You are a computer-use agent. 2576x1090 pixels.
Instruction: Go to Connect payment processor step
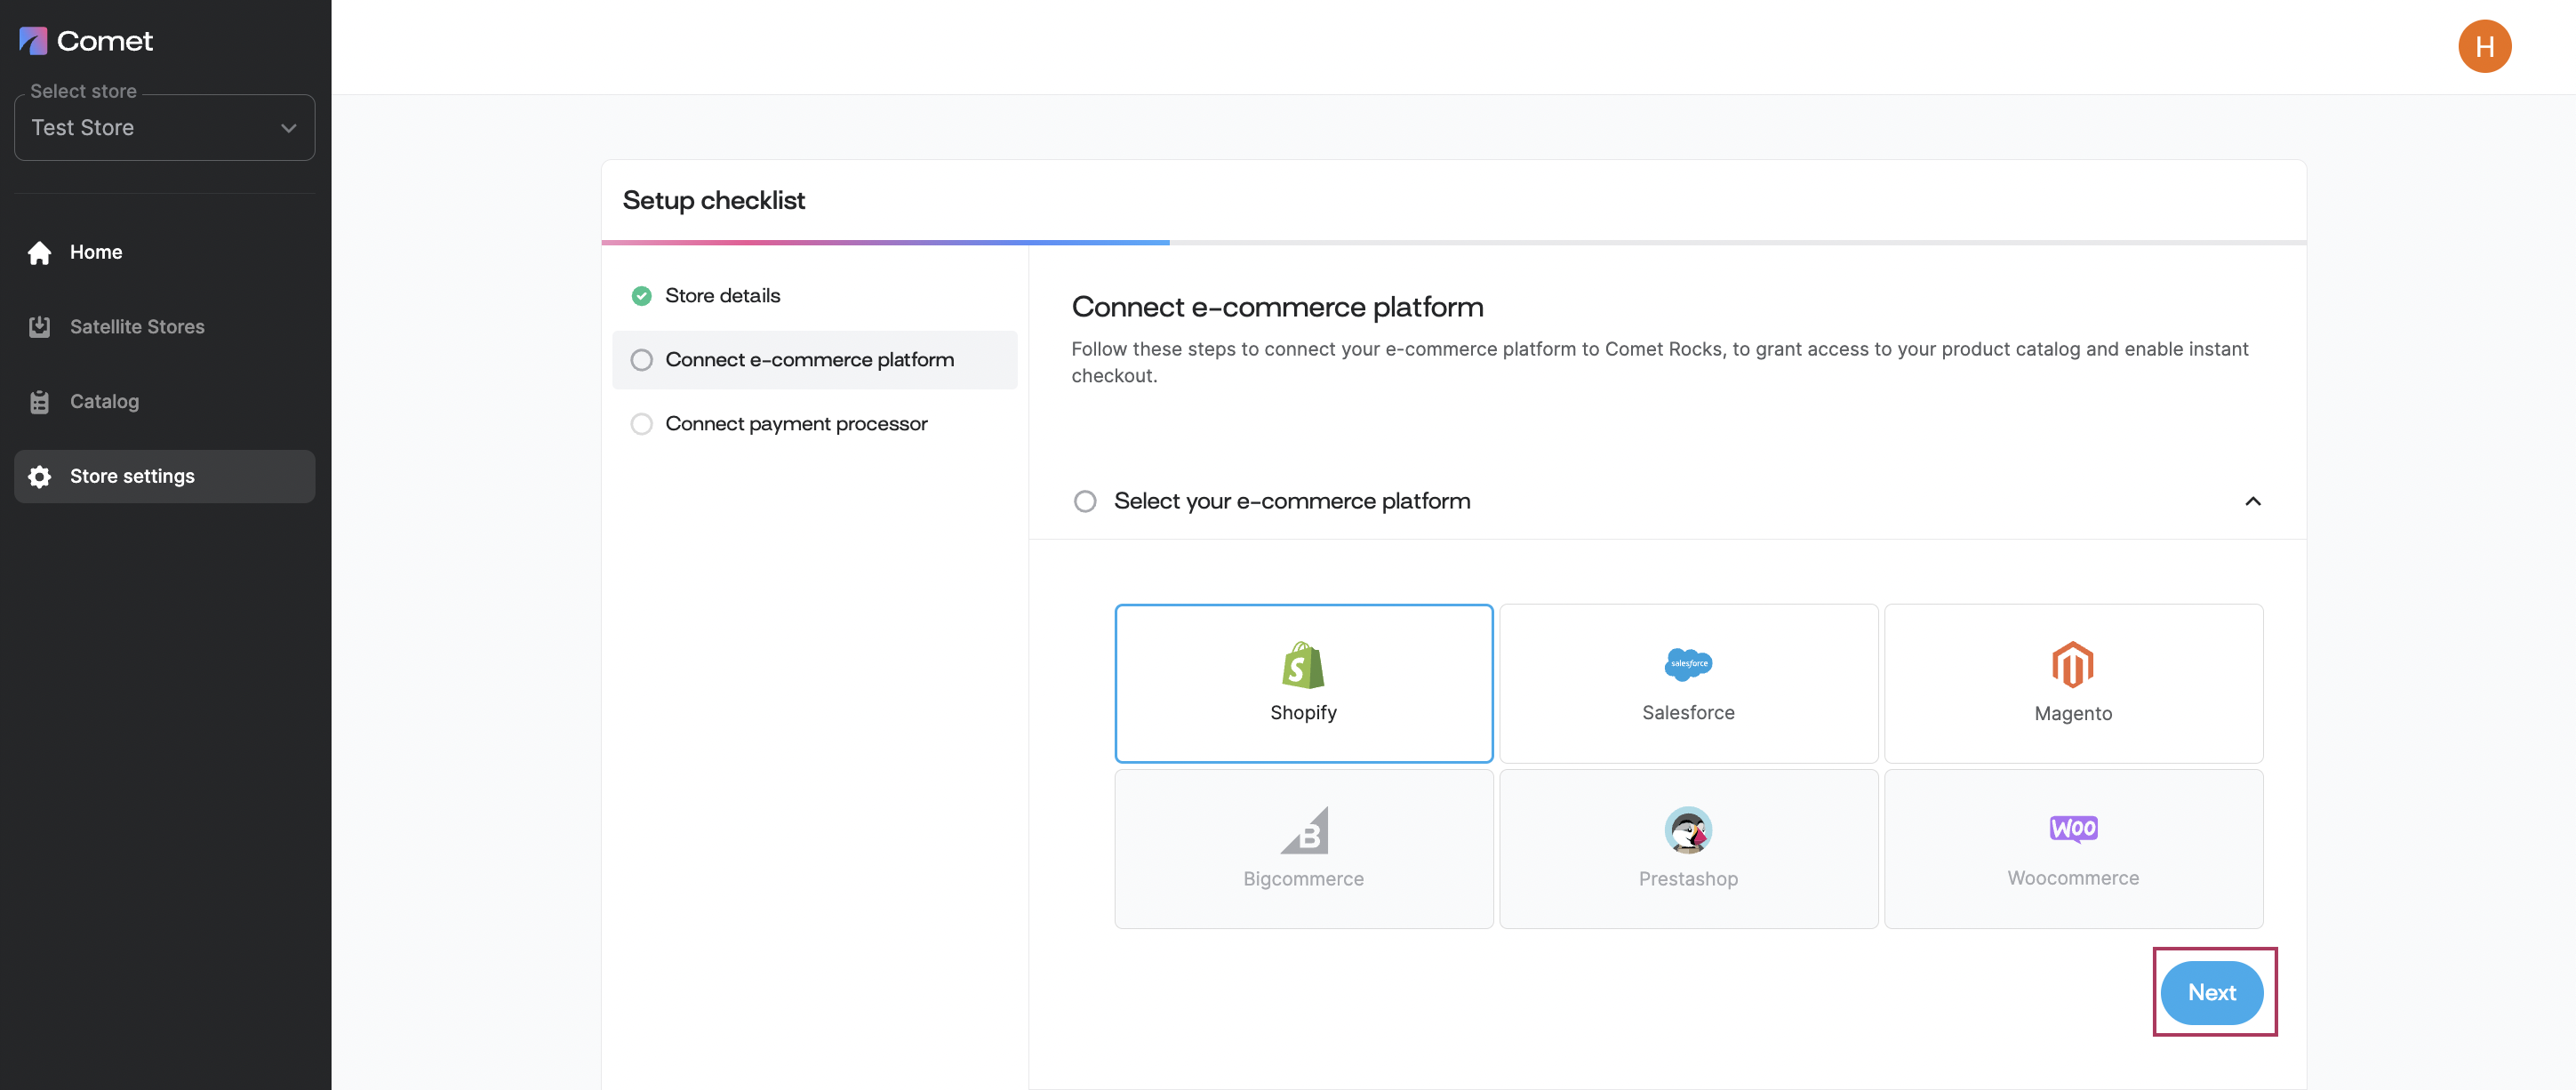(796, 424)
